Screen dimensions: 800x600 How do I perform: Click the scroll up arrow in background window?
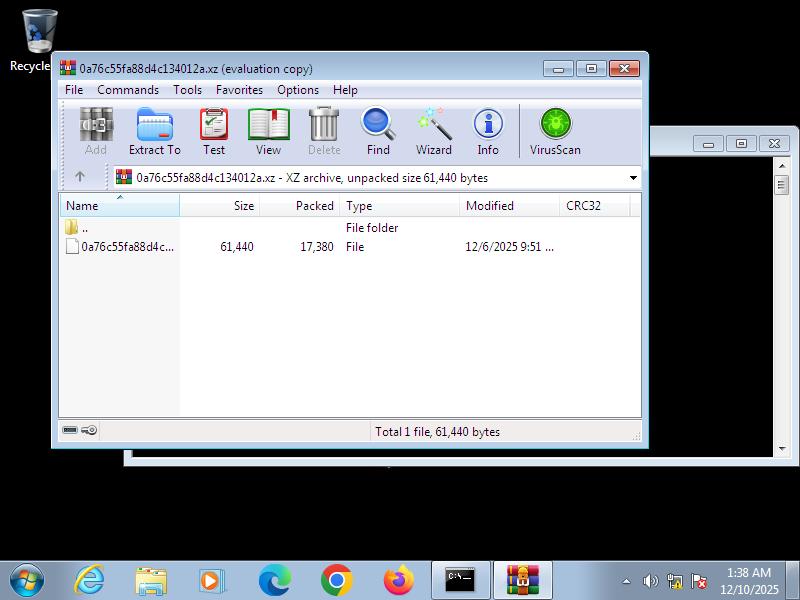click(782, 185)
